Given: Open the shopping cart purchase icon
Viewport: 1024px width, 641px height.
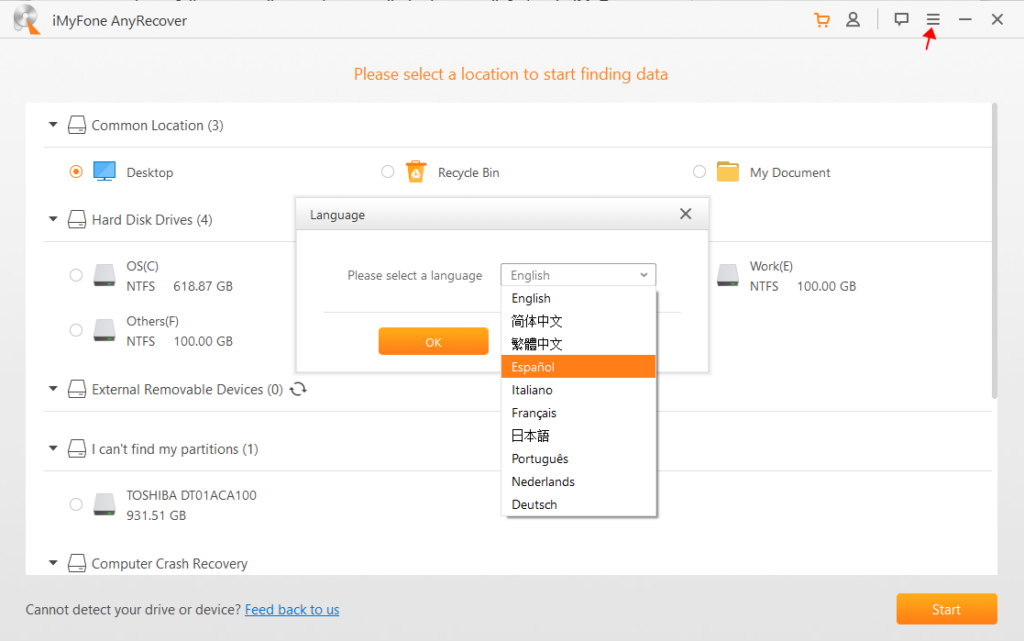Looking at the screenshot, I should click(822, 20).
